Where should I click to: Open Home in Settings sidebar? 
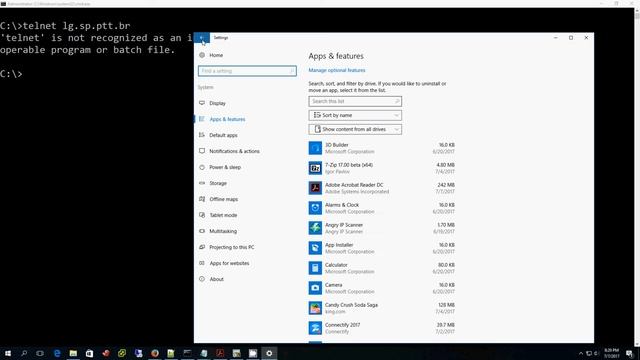pyautogui.click(x=216, y=55)
